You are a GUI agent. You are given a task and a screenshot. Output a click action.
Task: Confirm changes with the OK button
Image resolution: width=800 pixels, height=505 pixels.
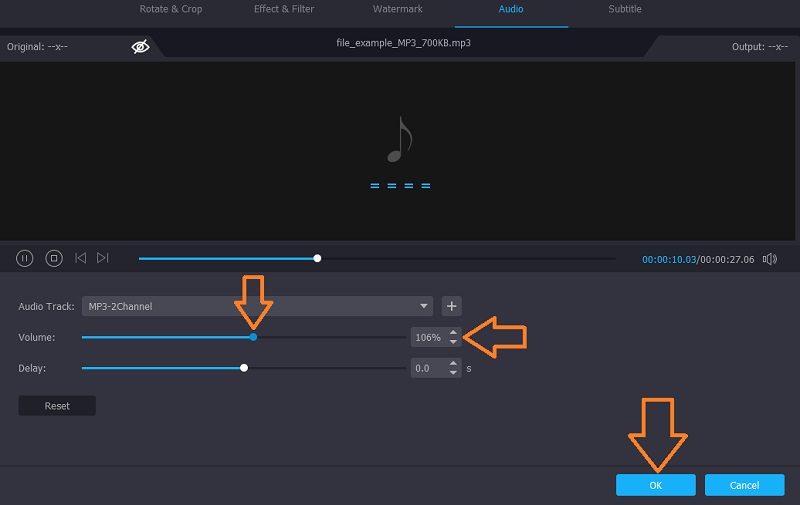coord(655,485)
